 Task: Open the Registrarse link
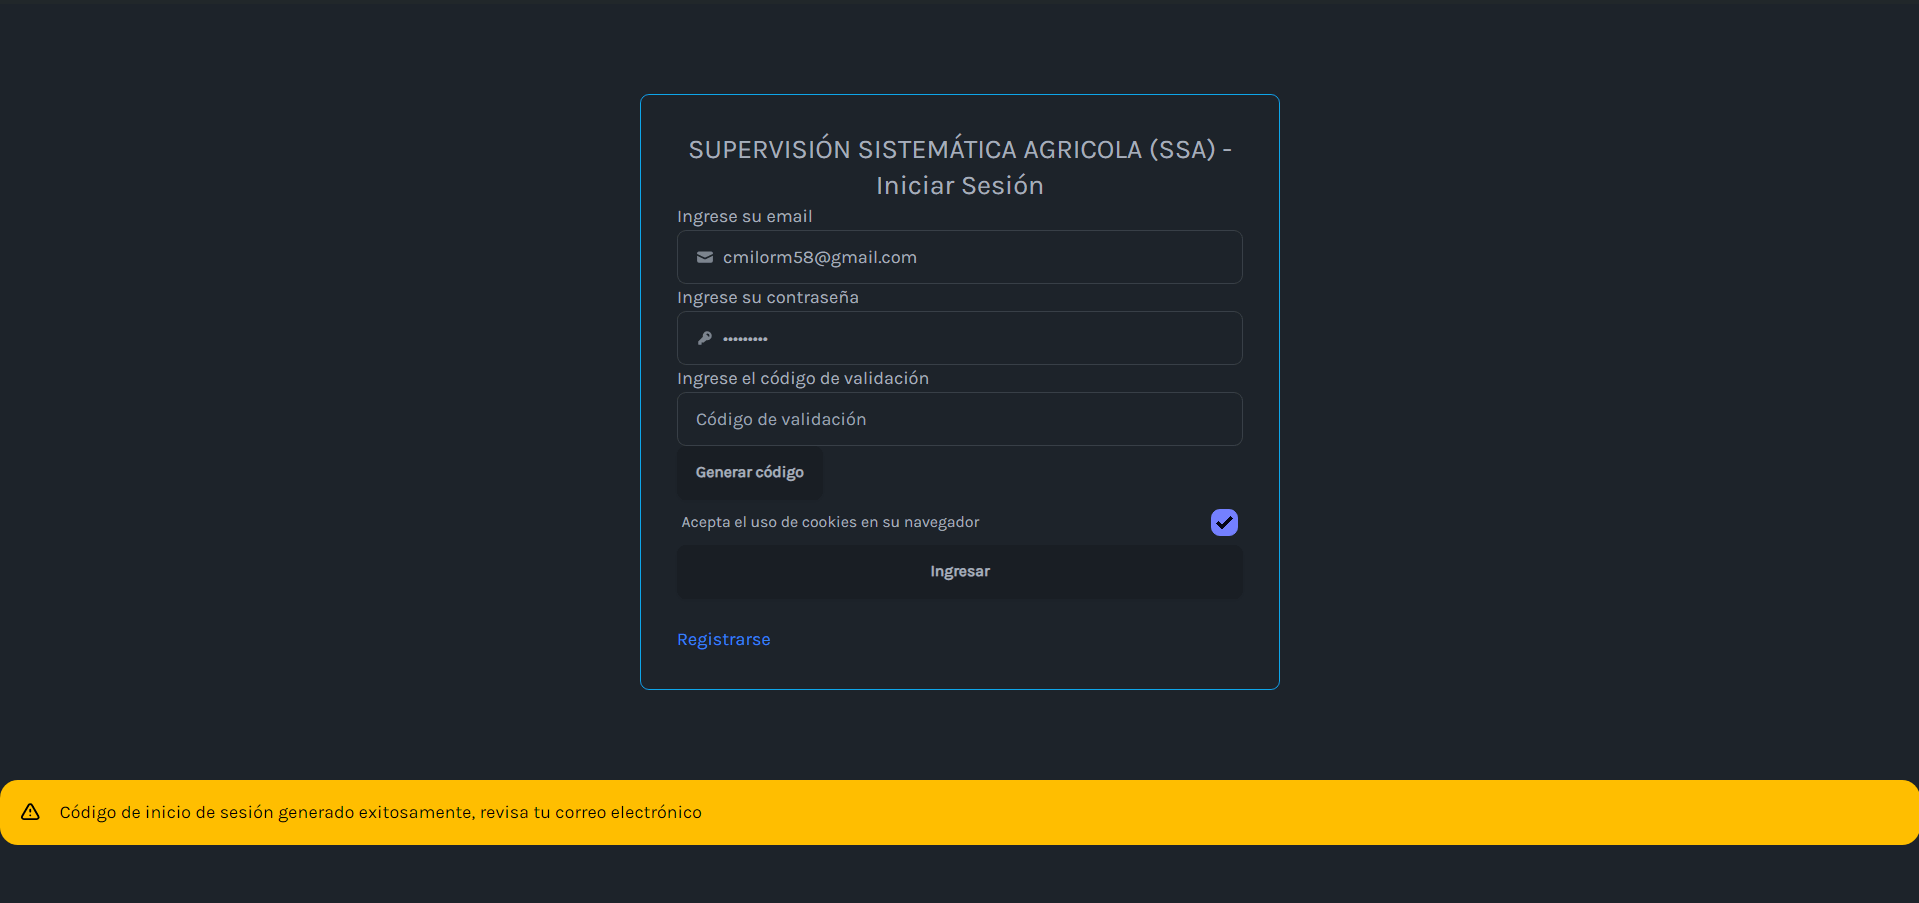[x=724, y=639]
